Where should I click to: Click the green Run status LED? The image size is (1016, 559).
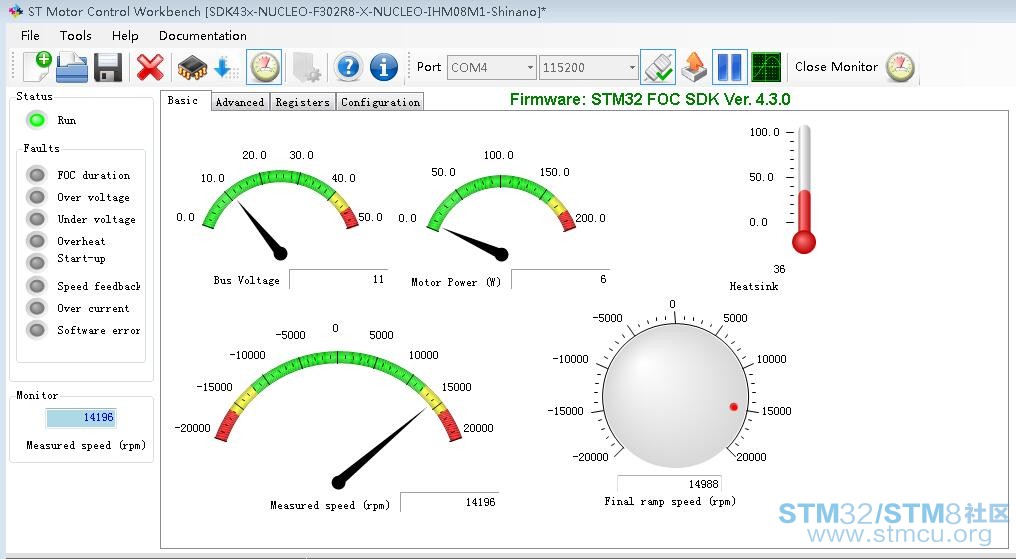(36, 120)
